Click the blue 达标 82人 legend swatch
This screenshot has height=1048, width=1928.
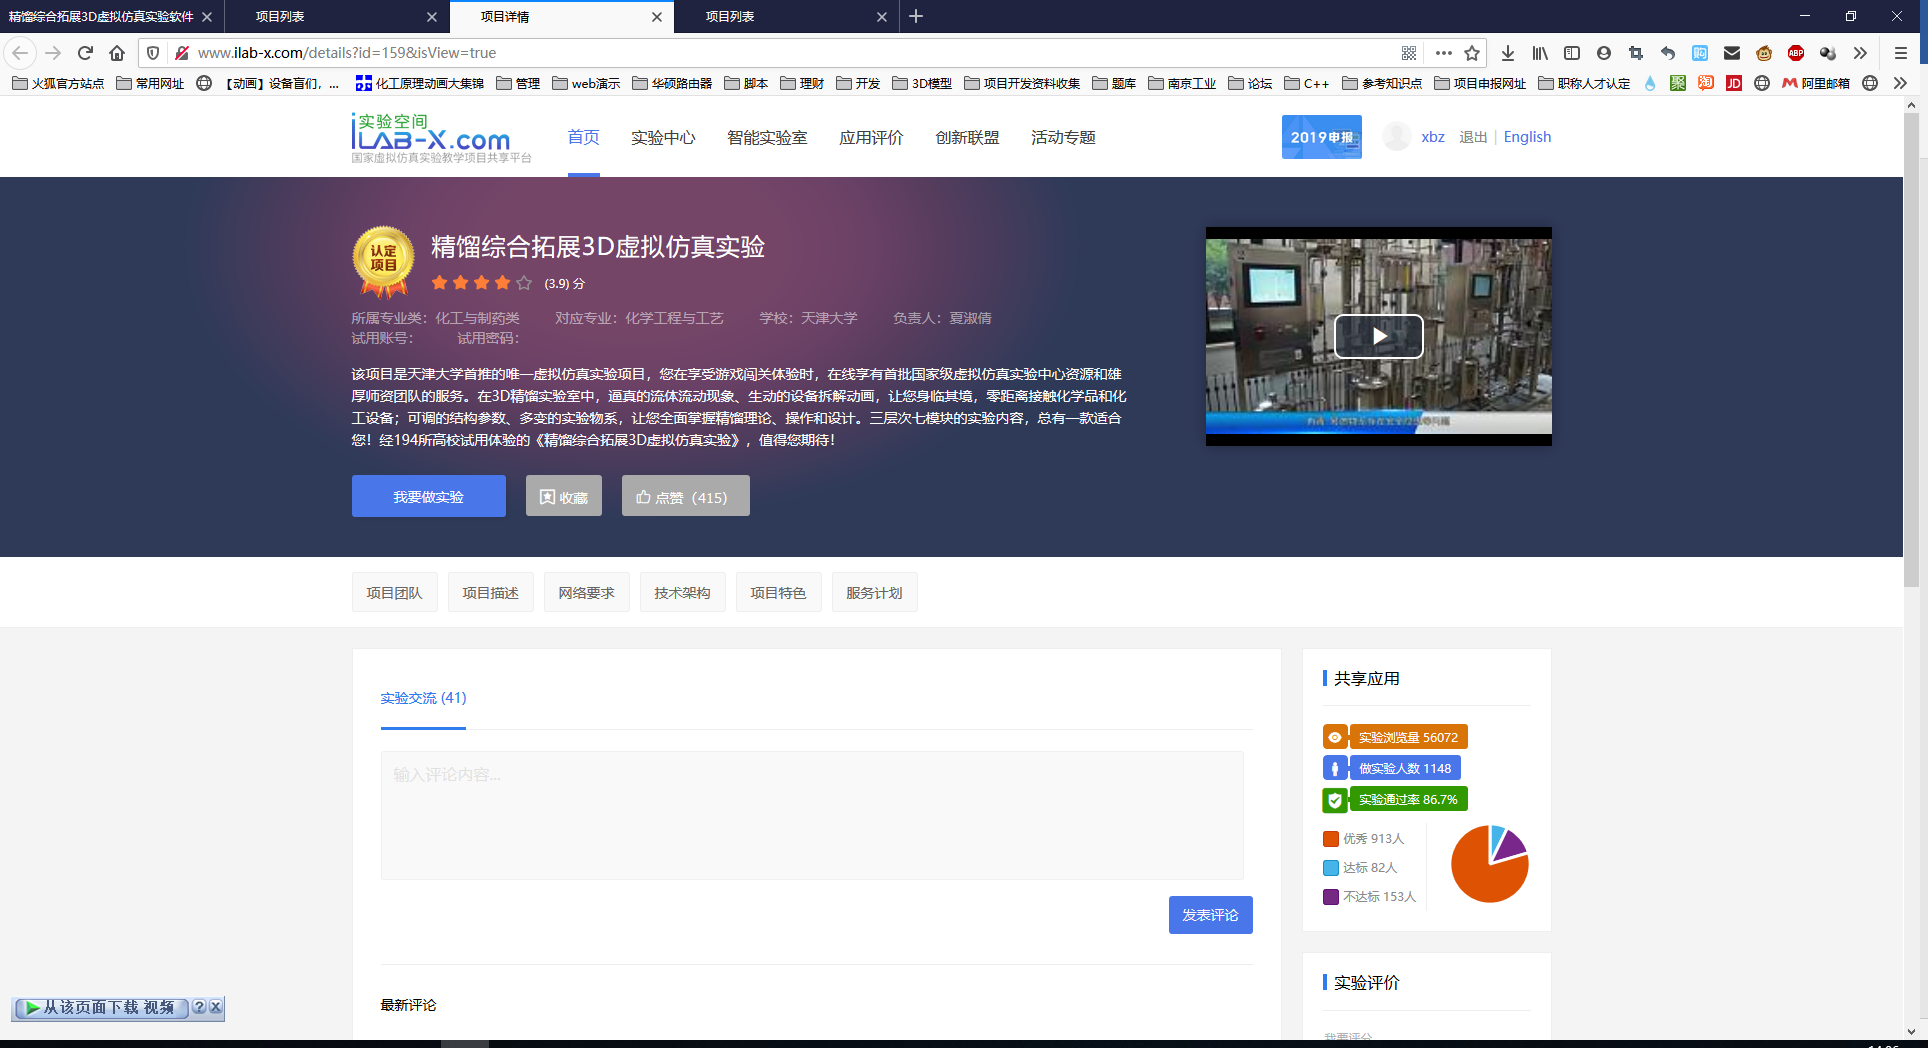click(x=1331, y=868)
